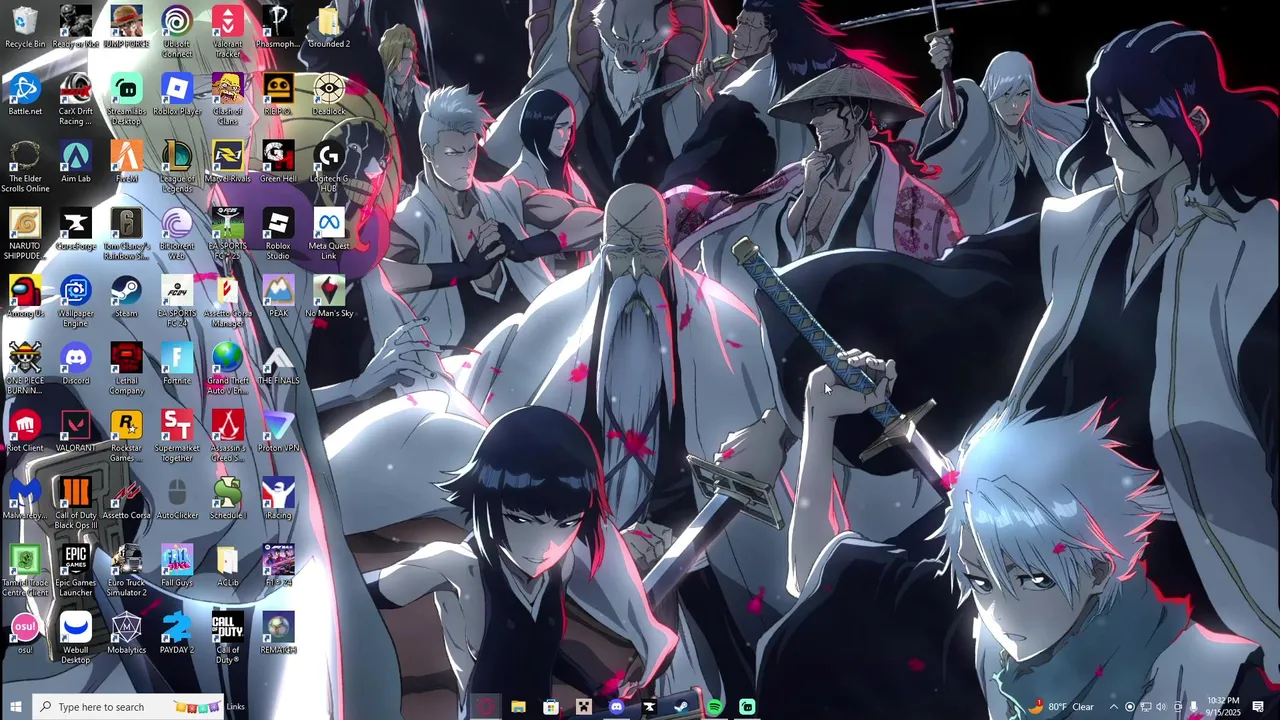This screenshot has width=1280, height=720.
Task: Open Spotify from the taskbar
Action: coord(715,707)
